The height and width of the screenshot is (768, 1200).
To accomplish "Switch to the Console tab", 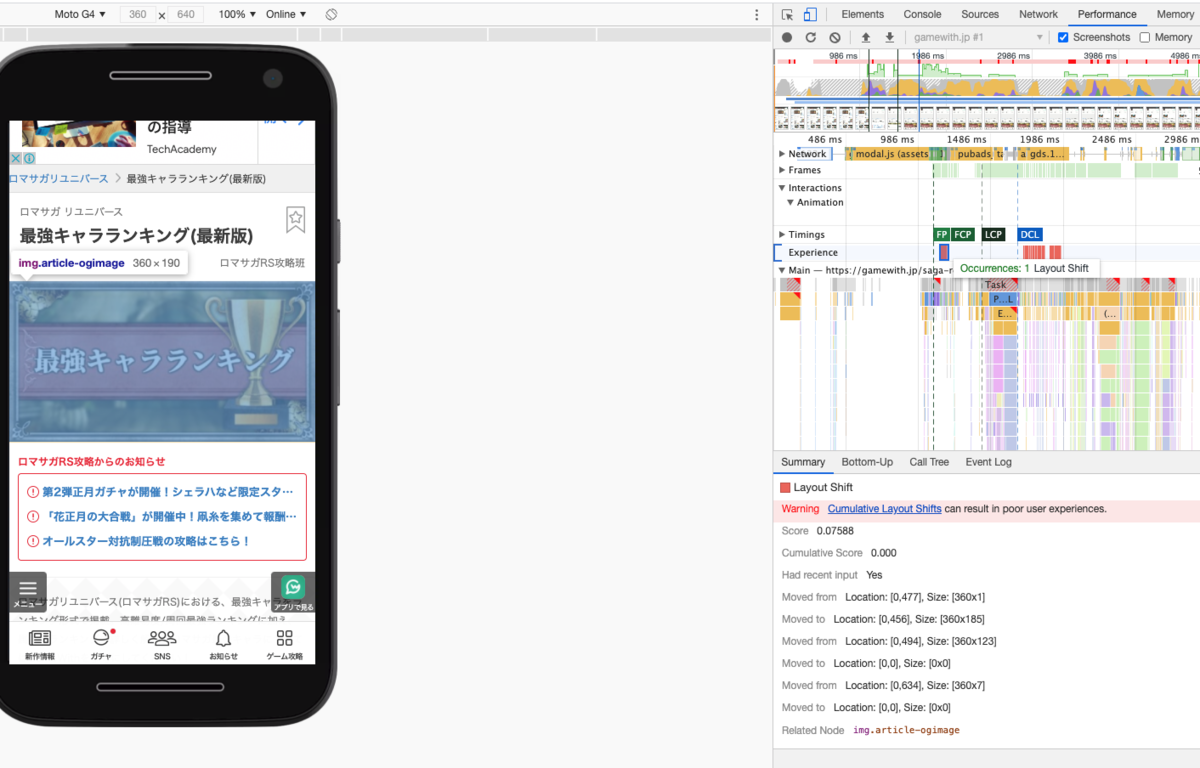I will point(922,14).
